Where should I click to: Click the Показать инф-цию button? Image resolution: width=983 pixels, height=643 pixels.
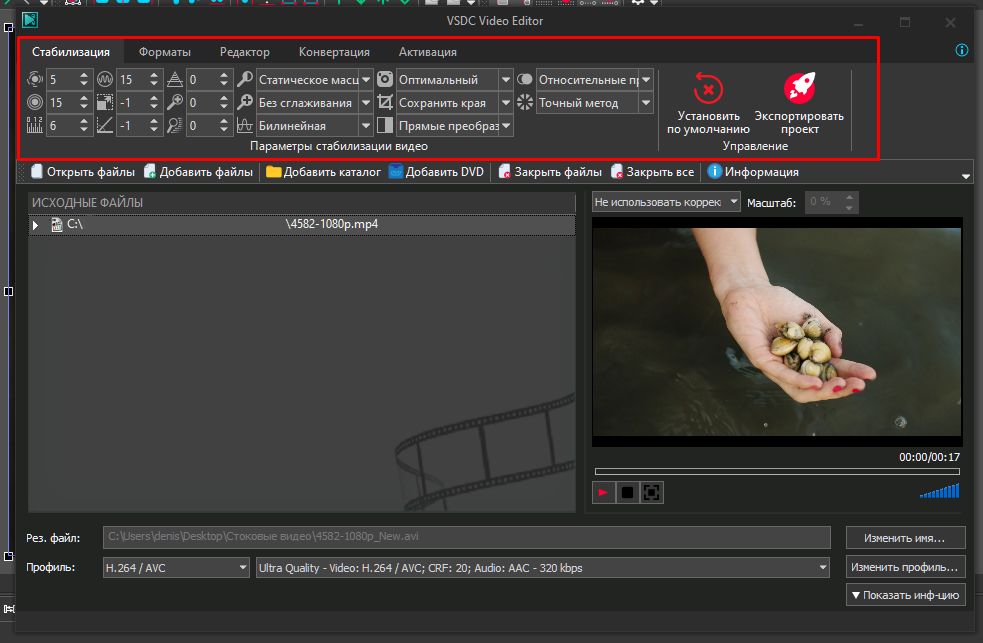(x=905, y=595)
